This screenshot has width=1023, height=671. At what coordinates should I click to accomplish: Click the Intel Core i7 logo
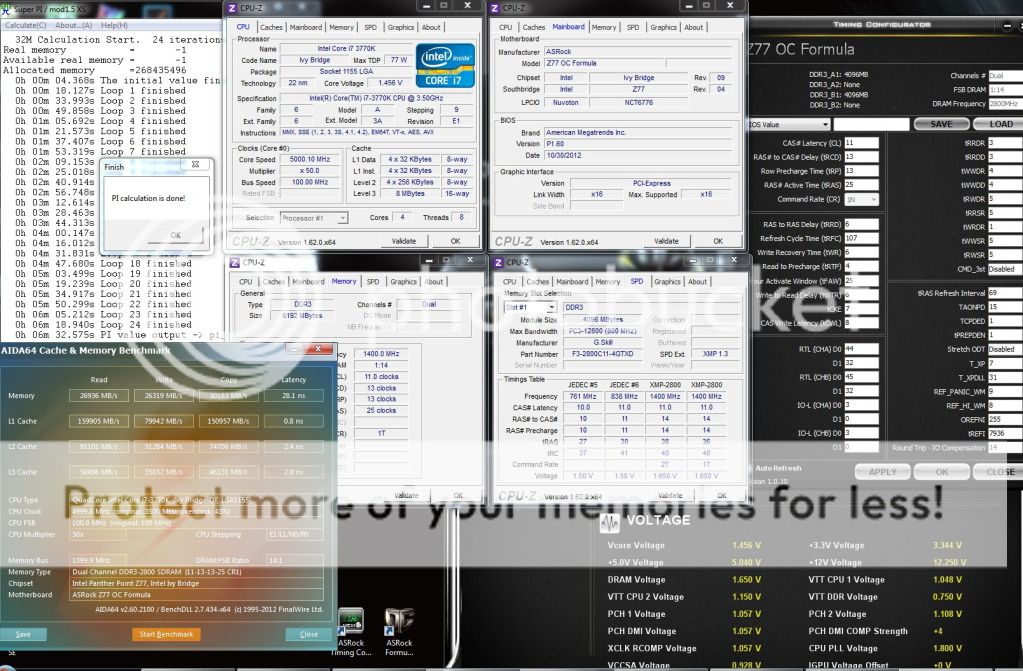pyautogui.click(x=444, y=65)
